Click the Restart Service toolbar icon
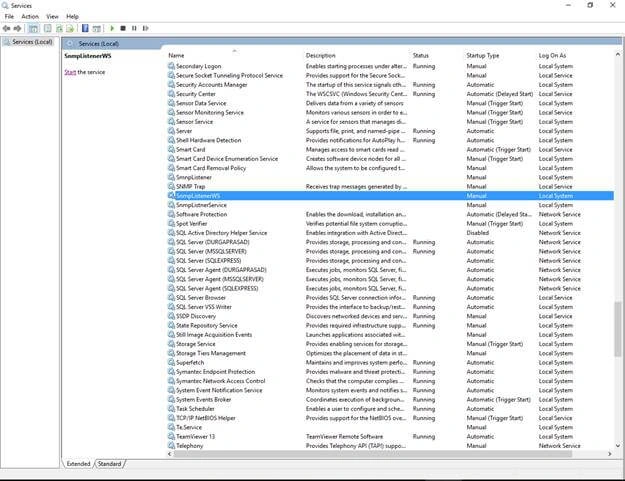The image size is (625, 481). click(x=145, y=28)
